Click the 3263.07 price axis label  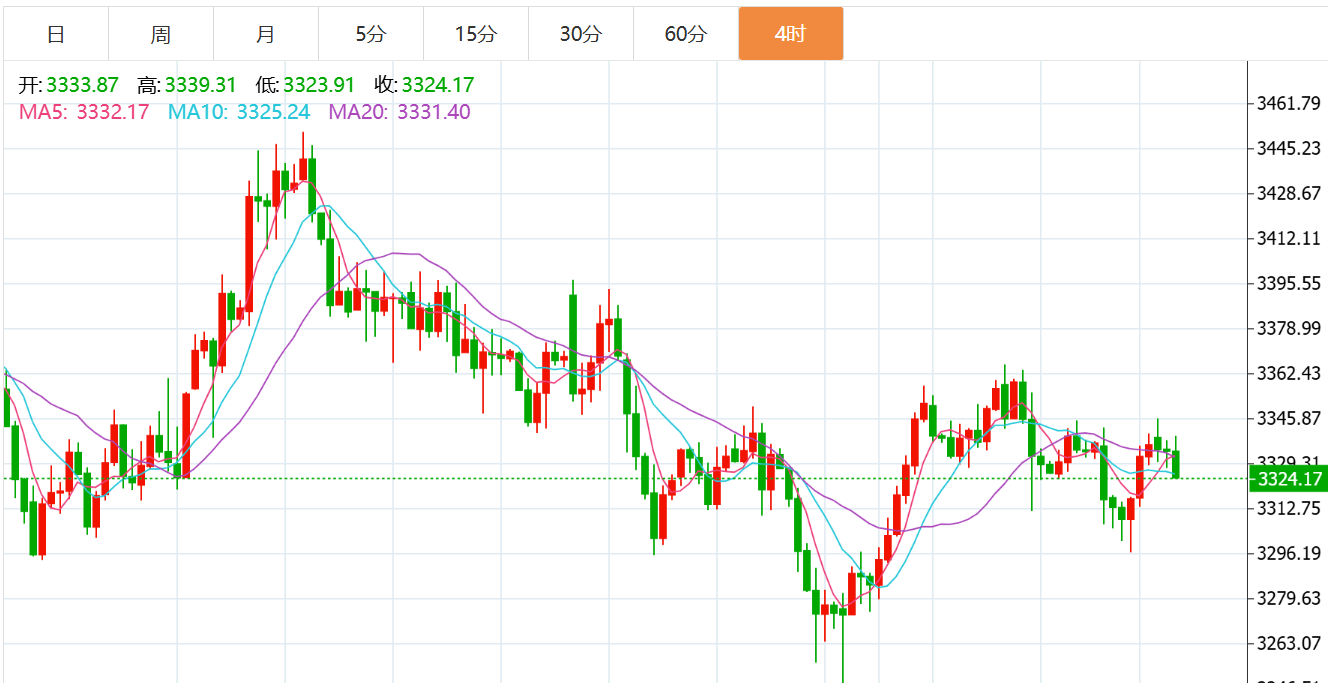[x=1289, y=643]
